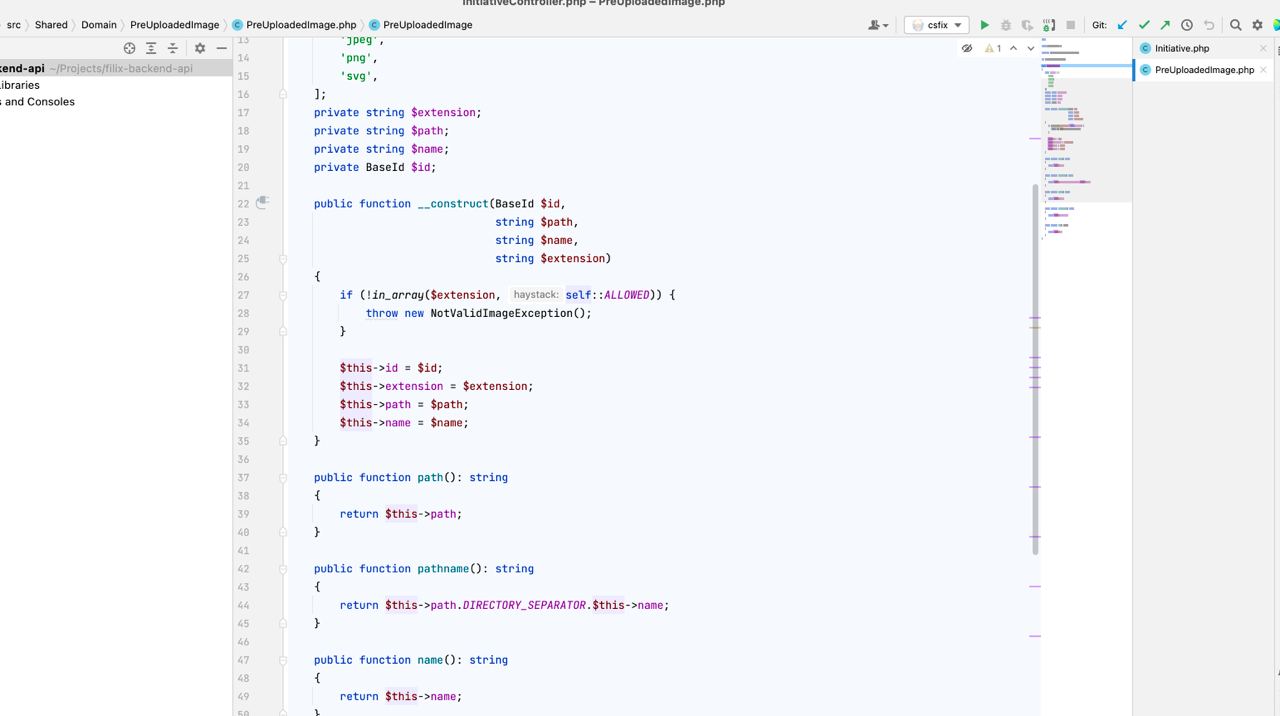Click the warning indicator showing 1 problem
The image size is (1280, 716).
(x=992, y=48)
